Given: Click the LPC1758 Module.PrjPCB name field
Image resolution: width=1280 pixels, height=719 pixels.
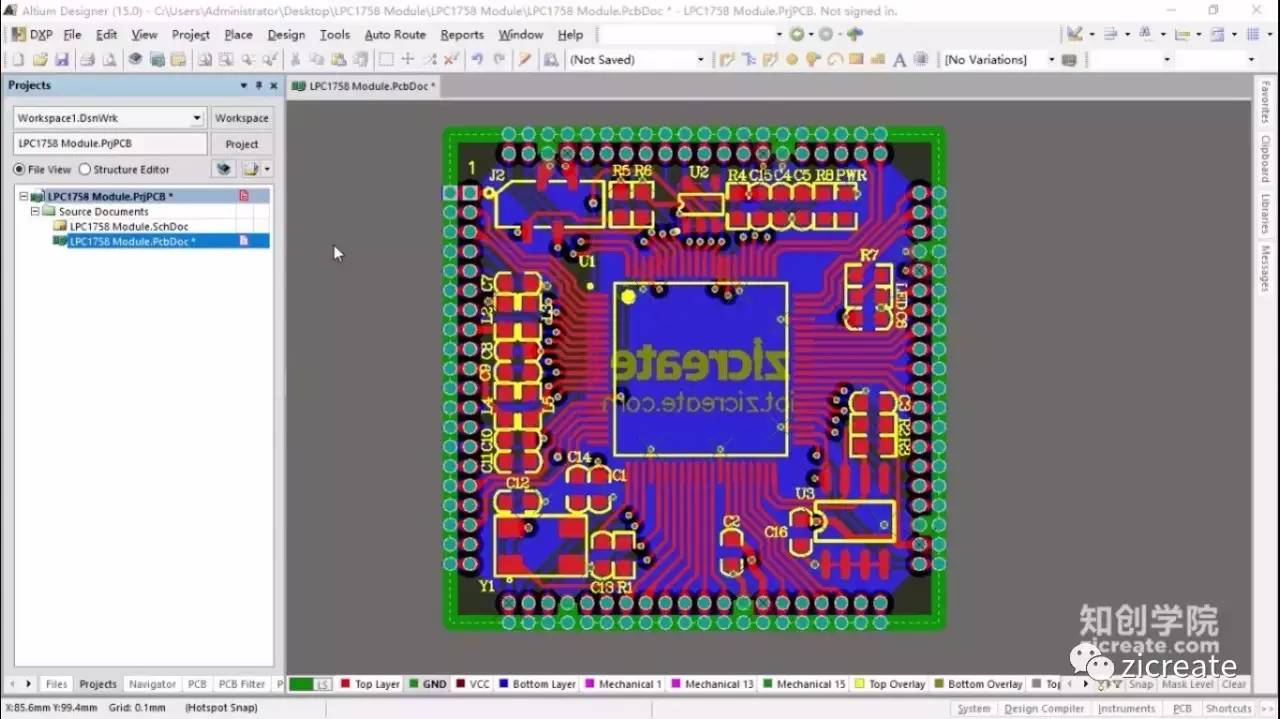Looking at the screenshot, I should [x=110, y=144].
